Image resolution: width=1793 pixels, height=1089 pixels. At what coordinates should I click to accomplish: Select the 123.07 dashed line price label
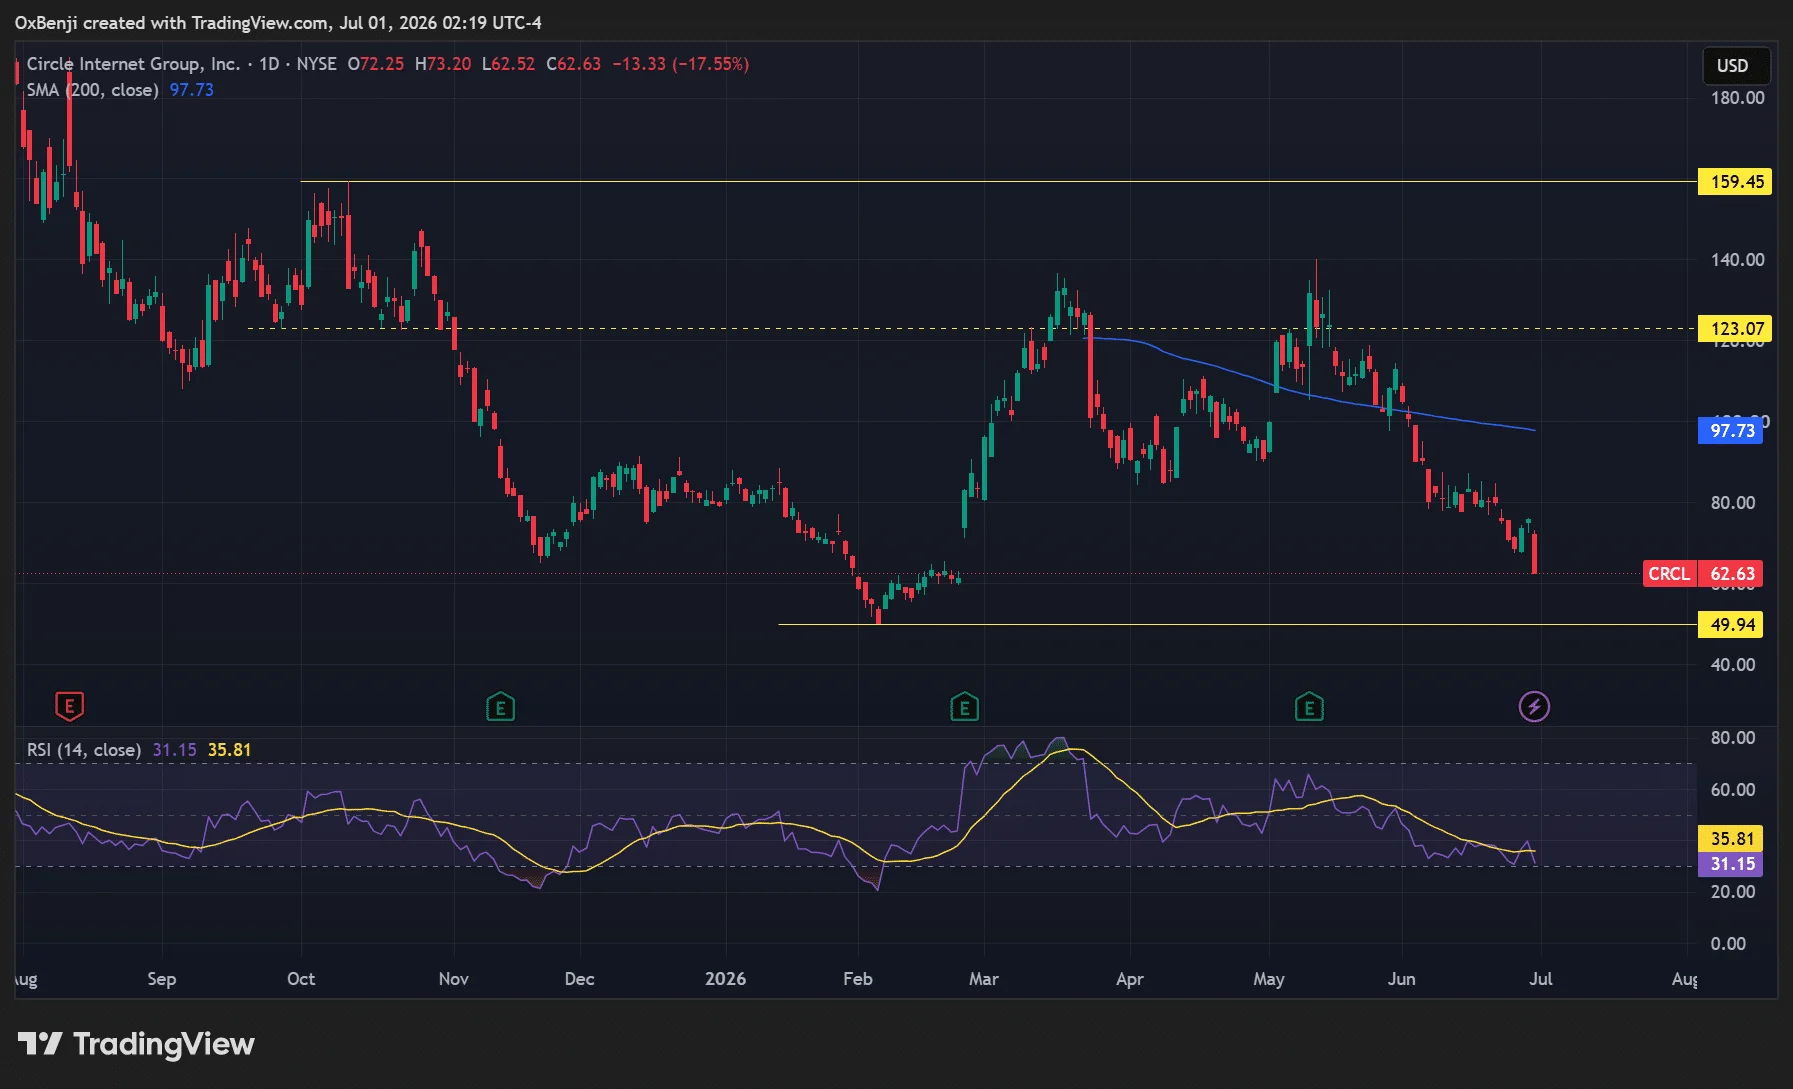pos(1735,329)
